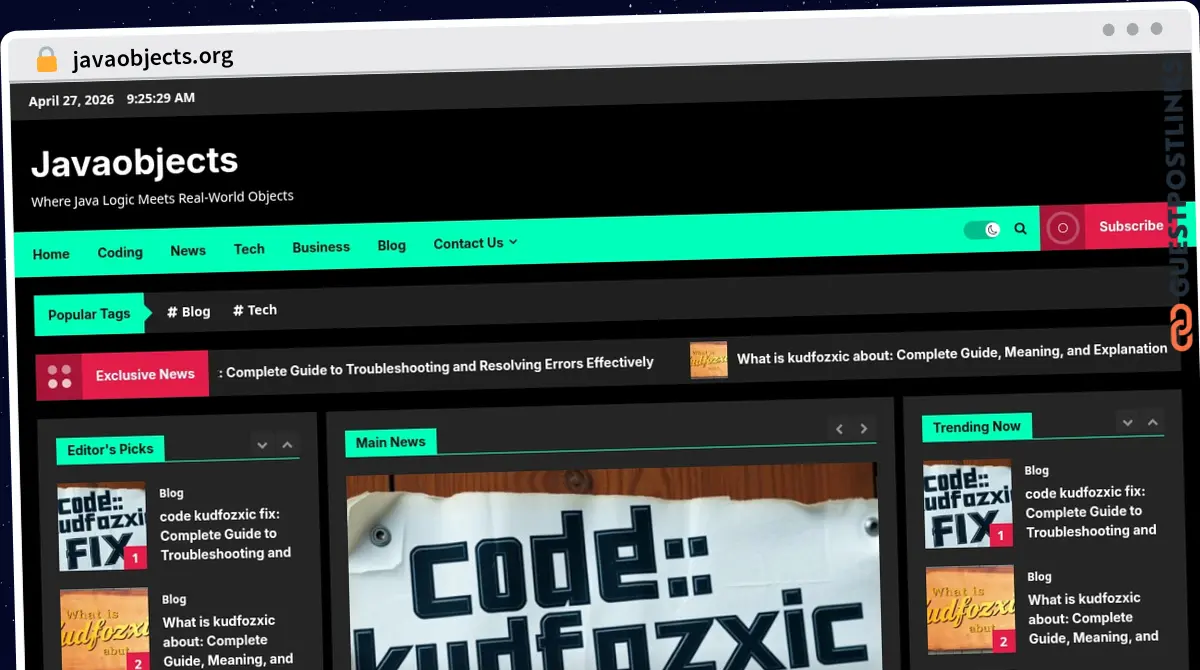
Task: Open the # Blog popular tag
Action: (x=188, y=311)
